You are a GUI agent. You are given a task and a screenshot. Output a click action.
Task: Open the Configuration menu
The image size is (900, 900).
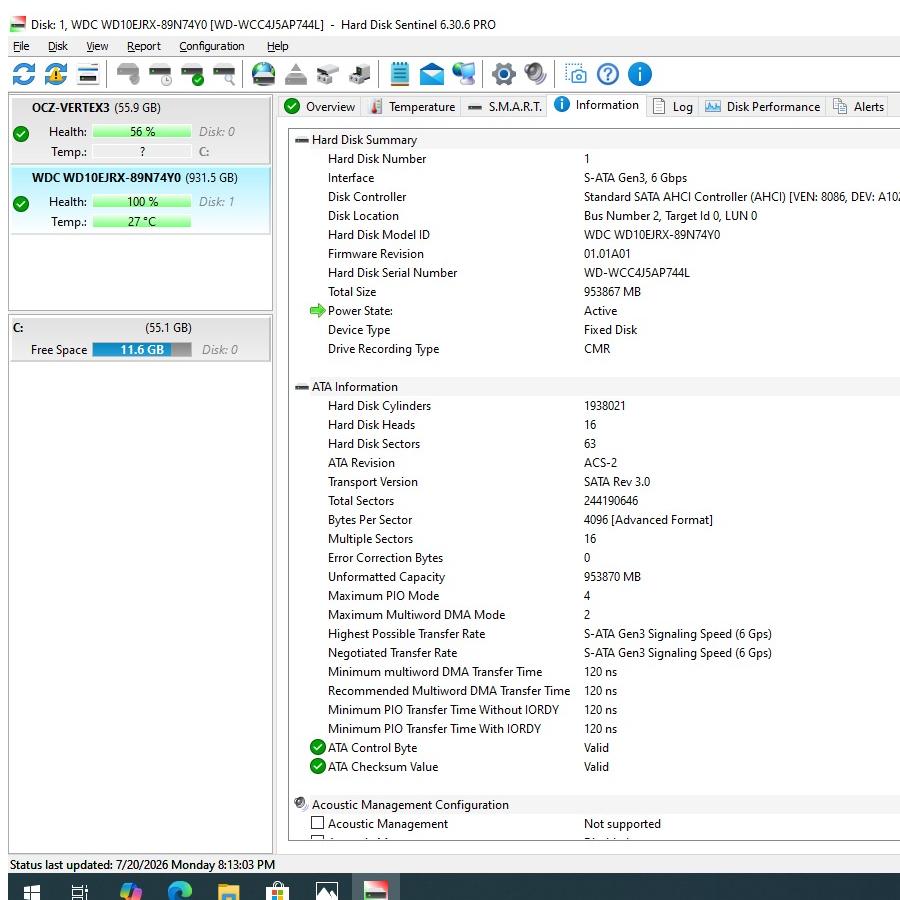pos(212,46)
